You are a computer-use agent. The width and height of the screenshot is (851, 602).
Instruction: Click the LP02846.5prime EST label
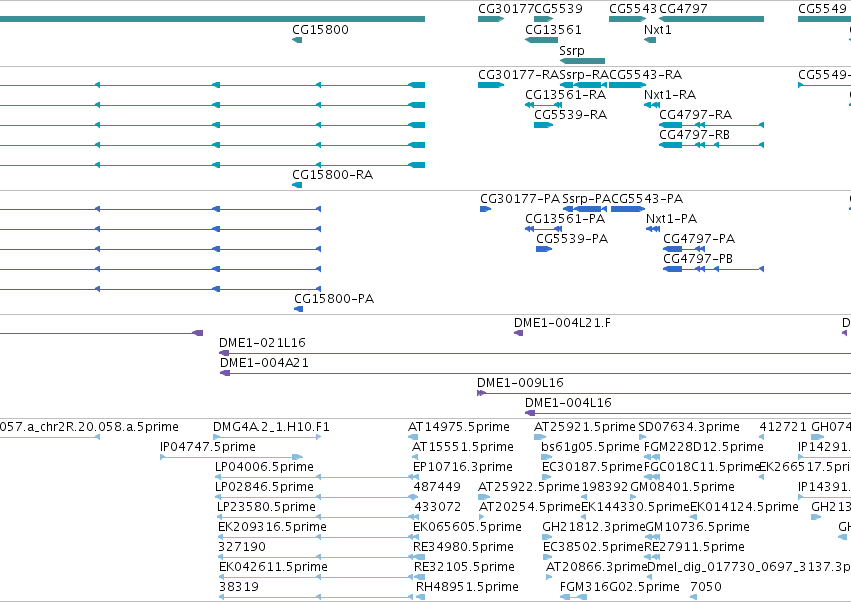click(264, 488)
